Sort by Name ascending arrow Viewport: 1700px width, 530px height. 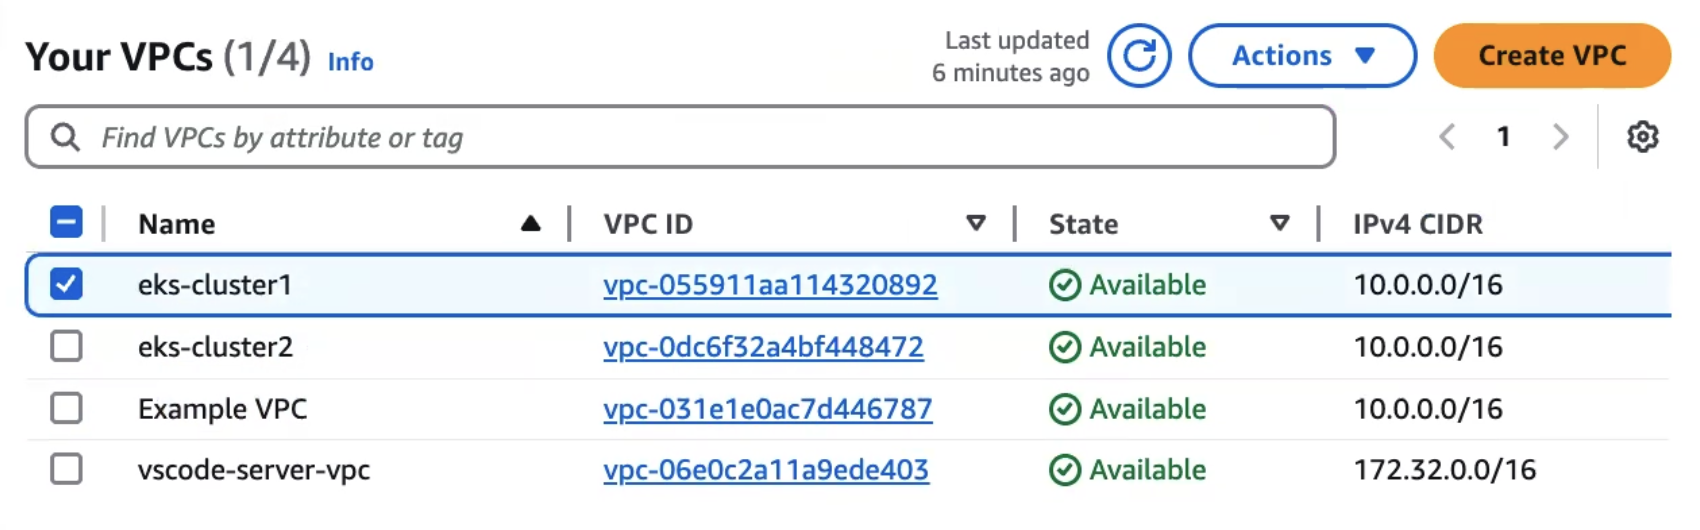530,224
